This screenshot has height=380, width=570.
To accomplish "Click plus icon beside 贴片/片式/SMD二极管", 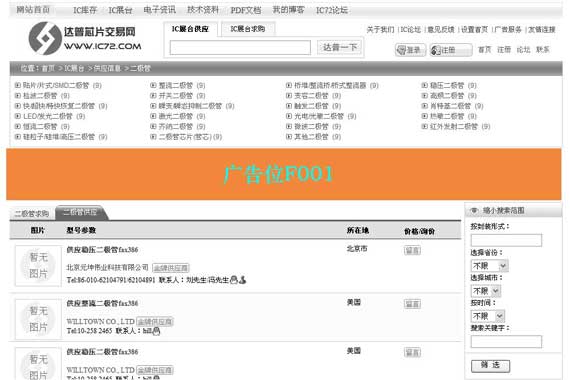I will [x=17, y=85].
